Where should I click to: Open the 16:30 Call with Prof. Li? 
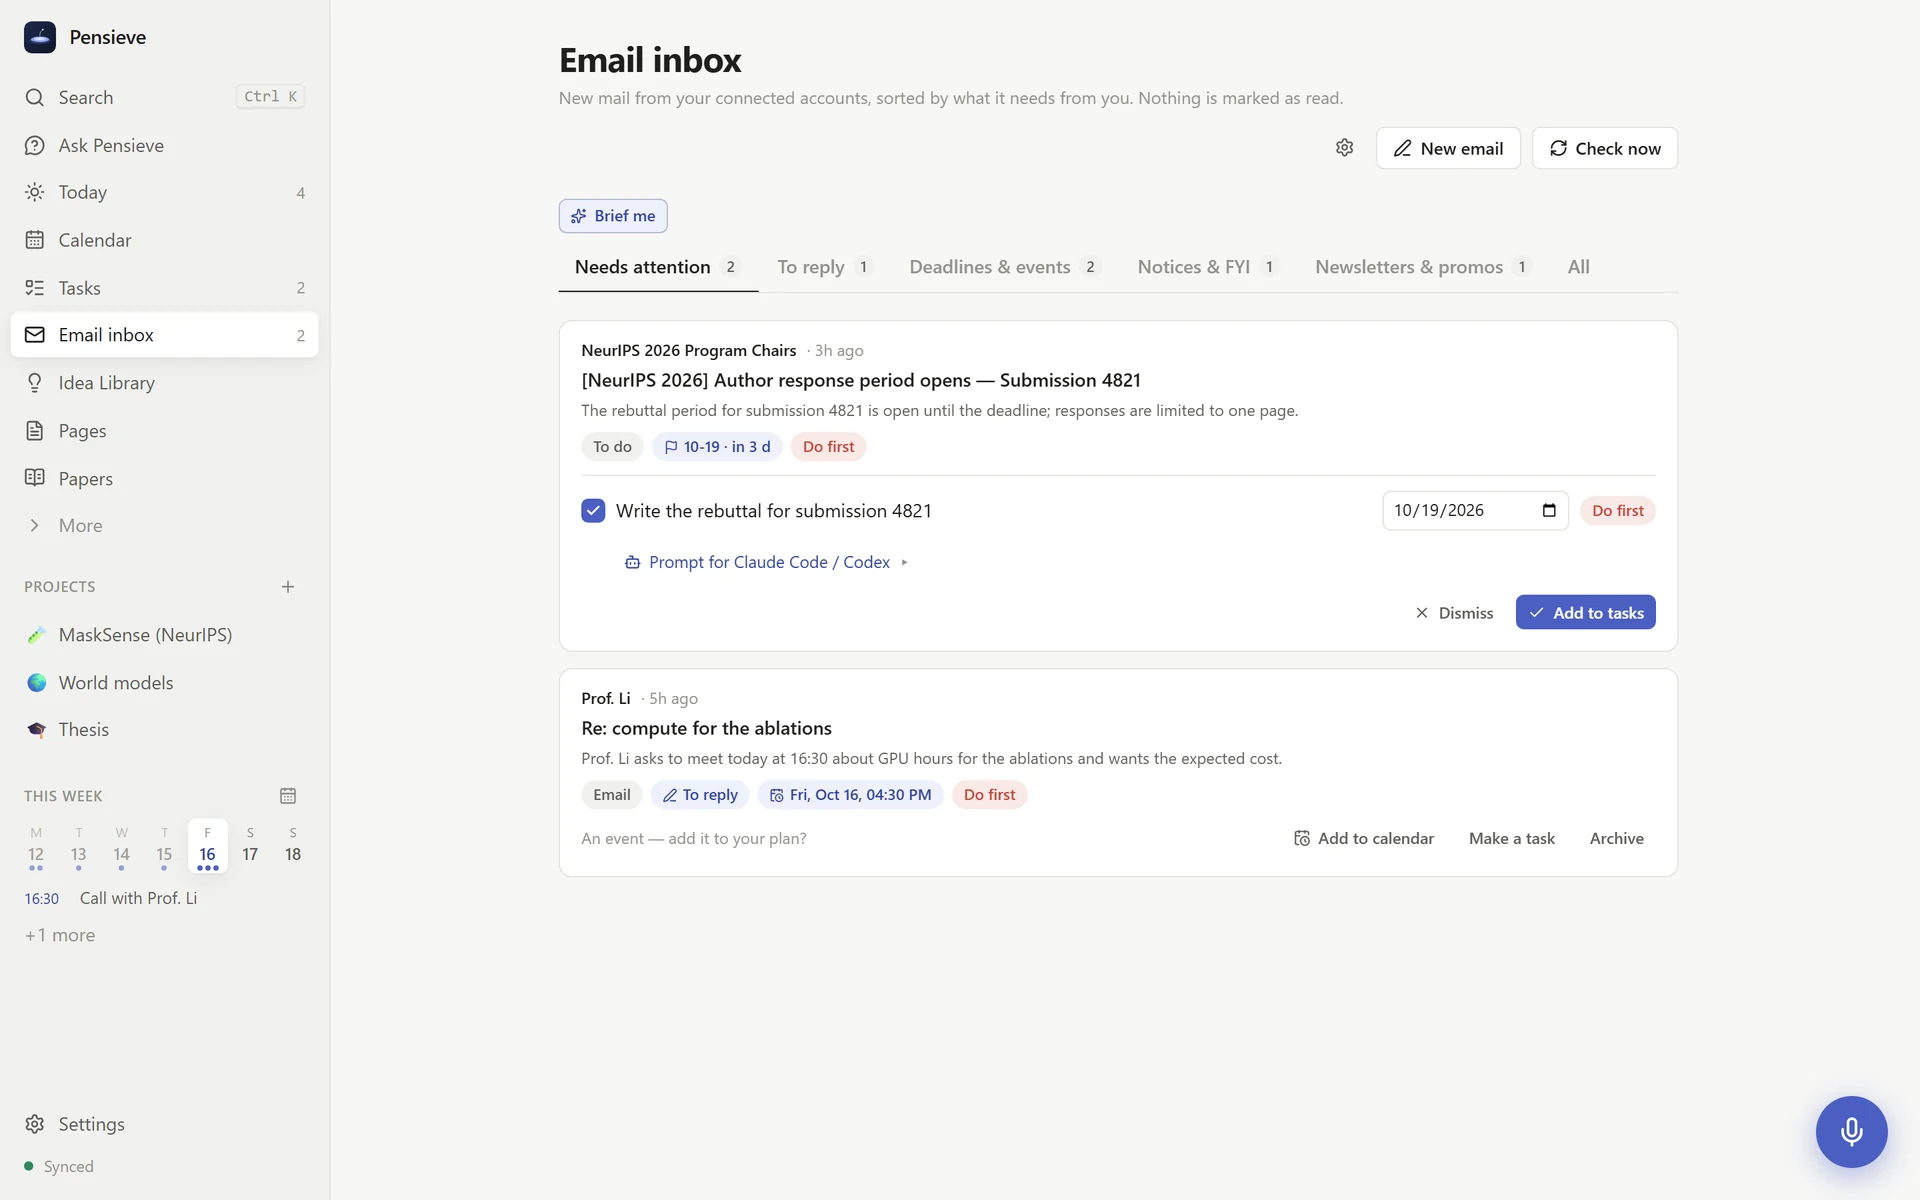(x=164, y=898)
